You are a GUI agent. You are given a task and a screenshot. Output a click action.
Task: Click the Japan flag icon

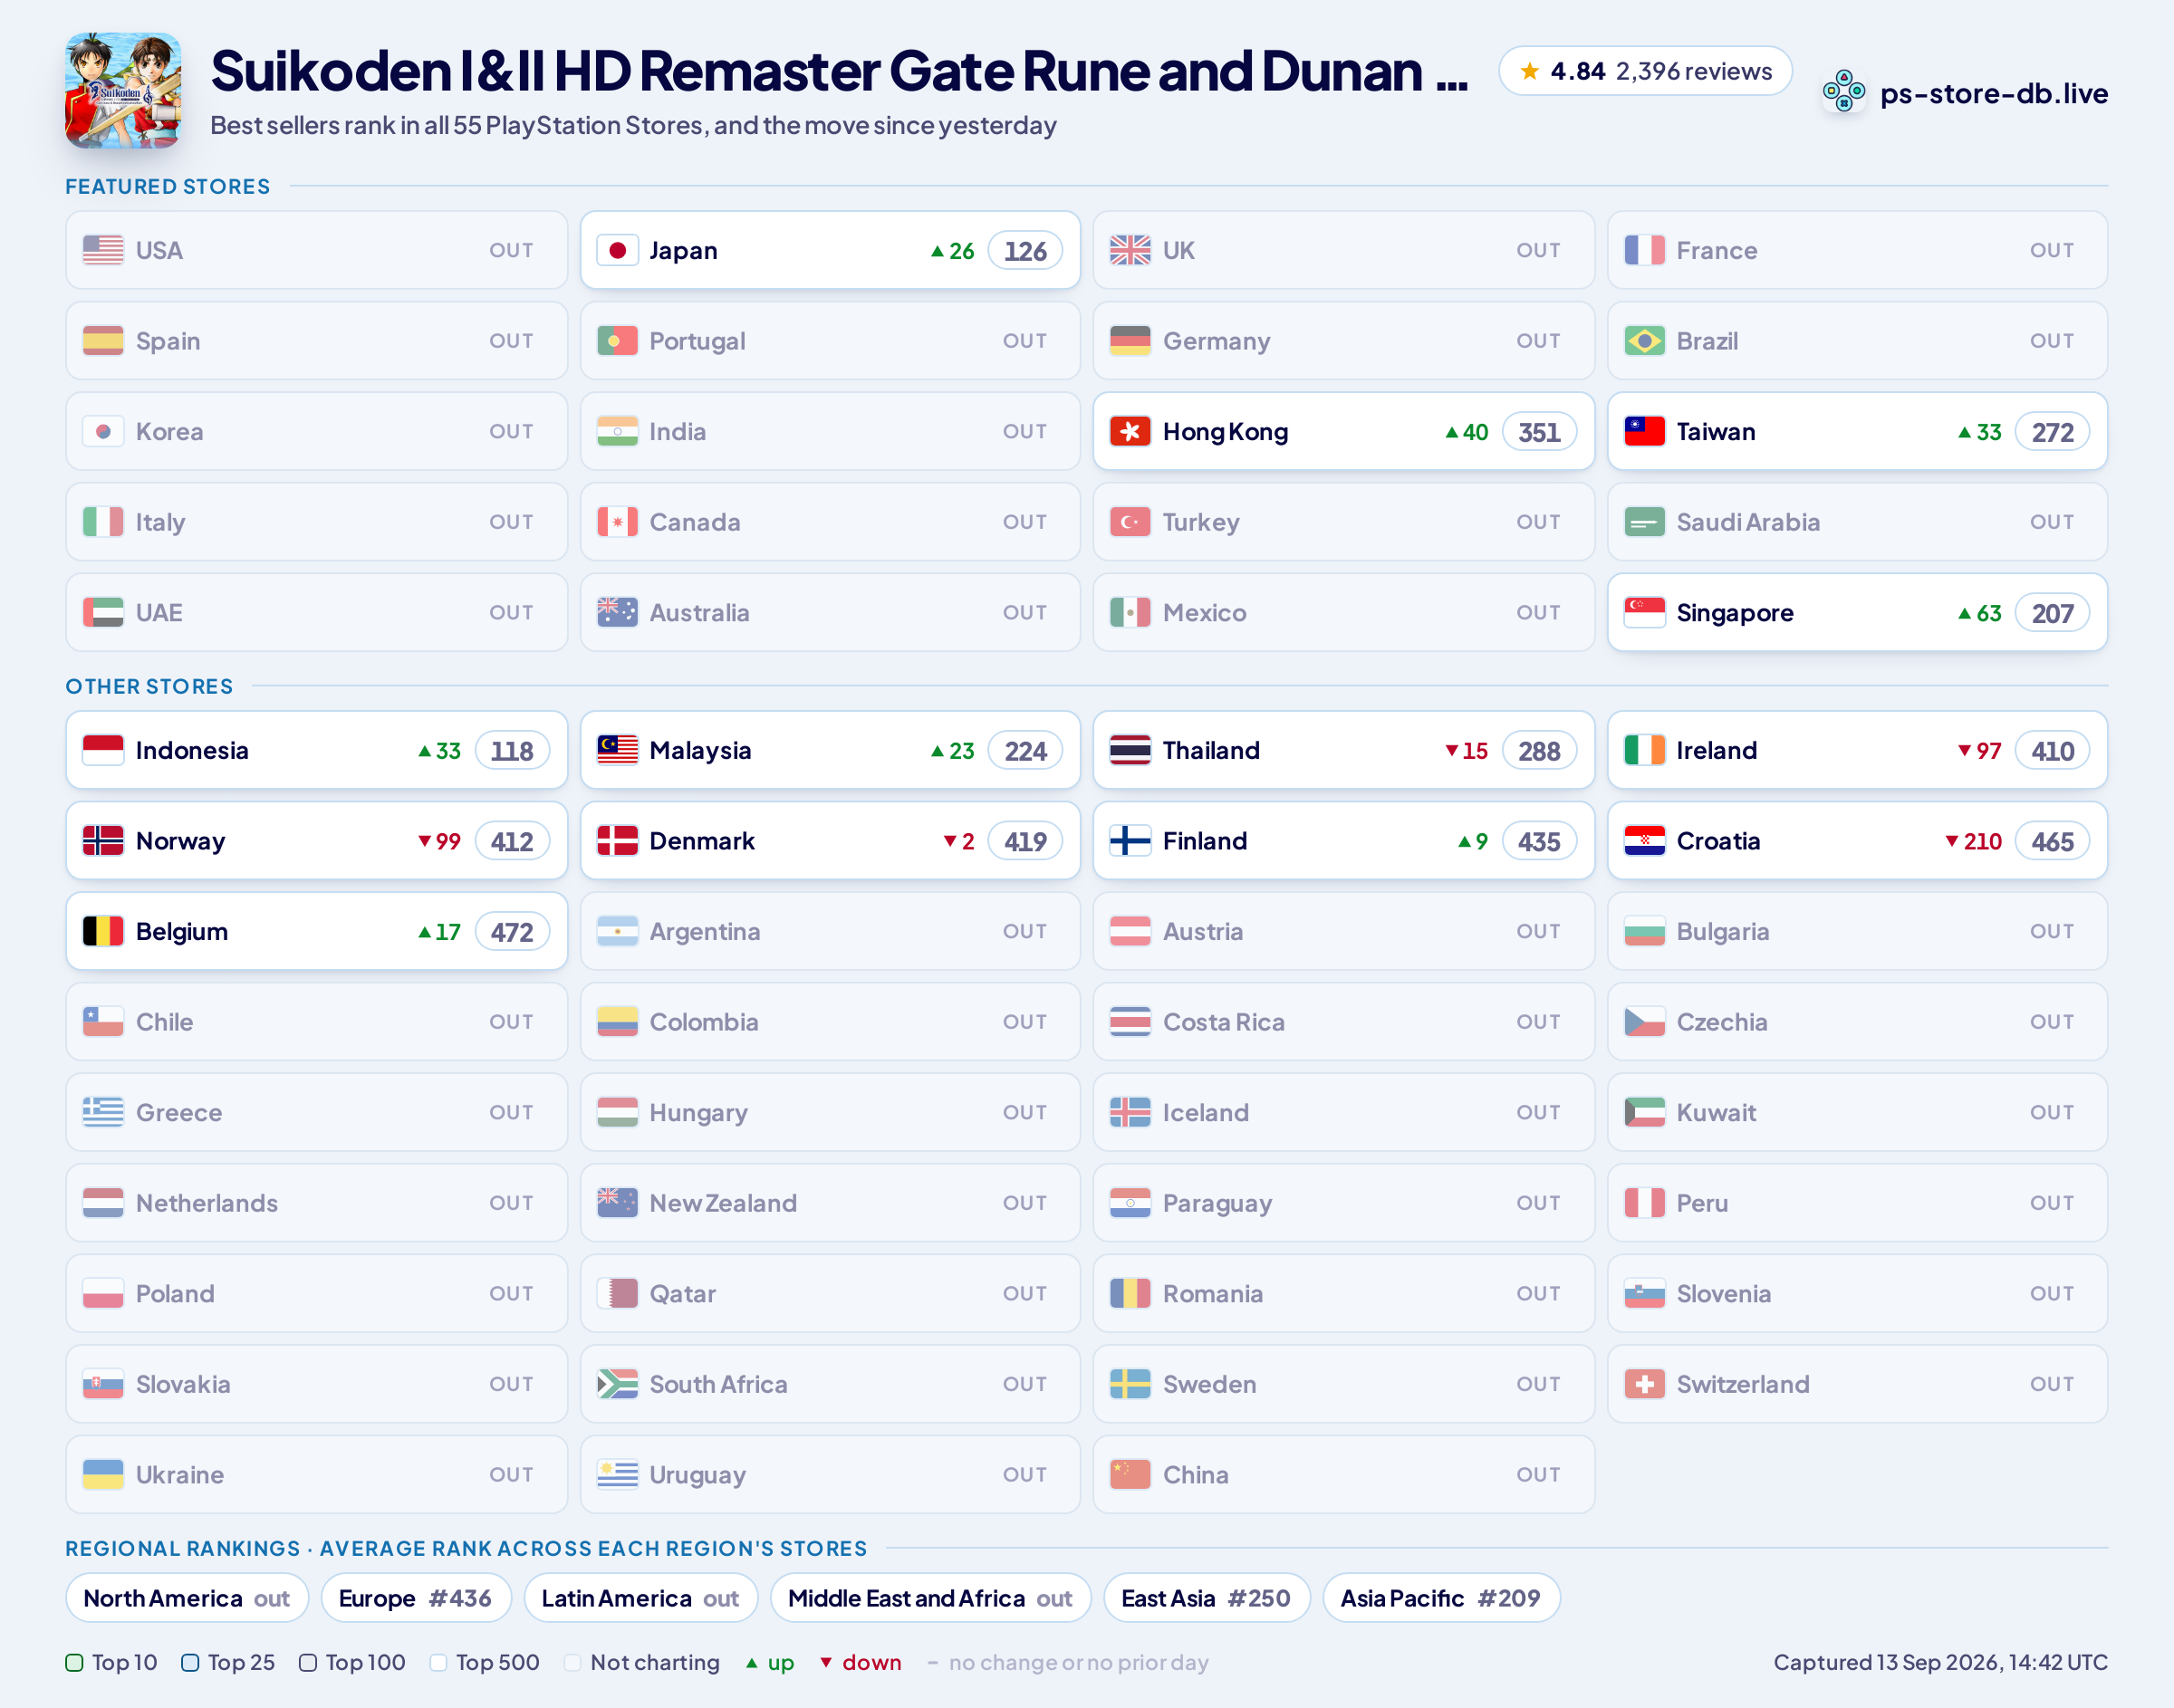(x=617, y=250)
